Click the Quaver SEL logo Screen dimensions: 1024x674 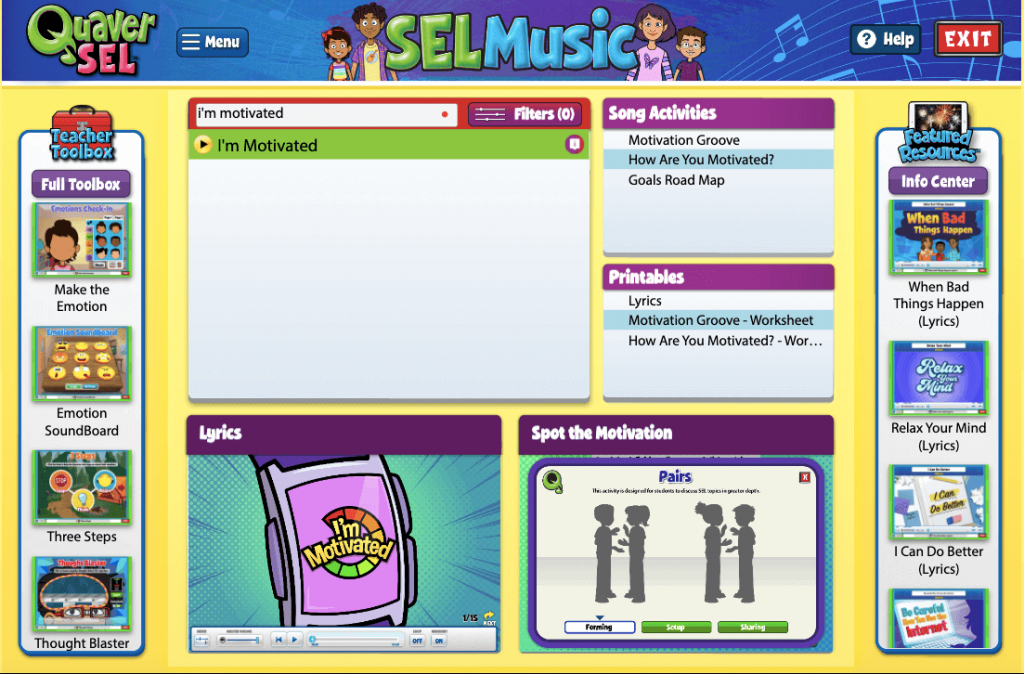click(x=91, y=40)
